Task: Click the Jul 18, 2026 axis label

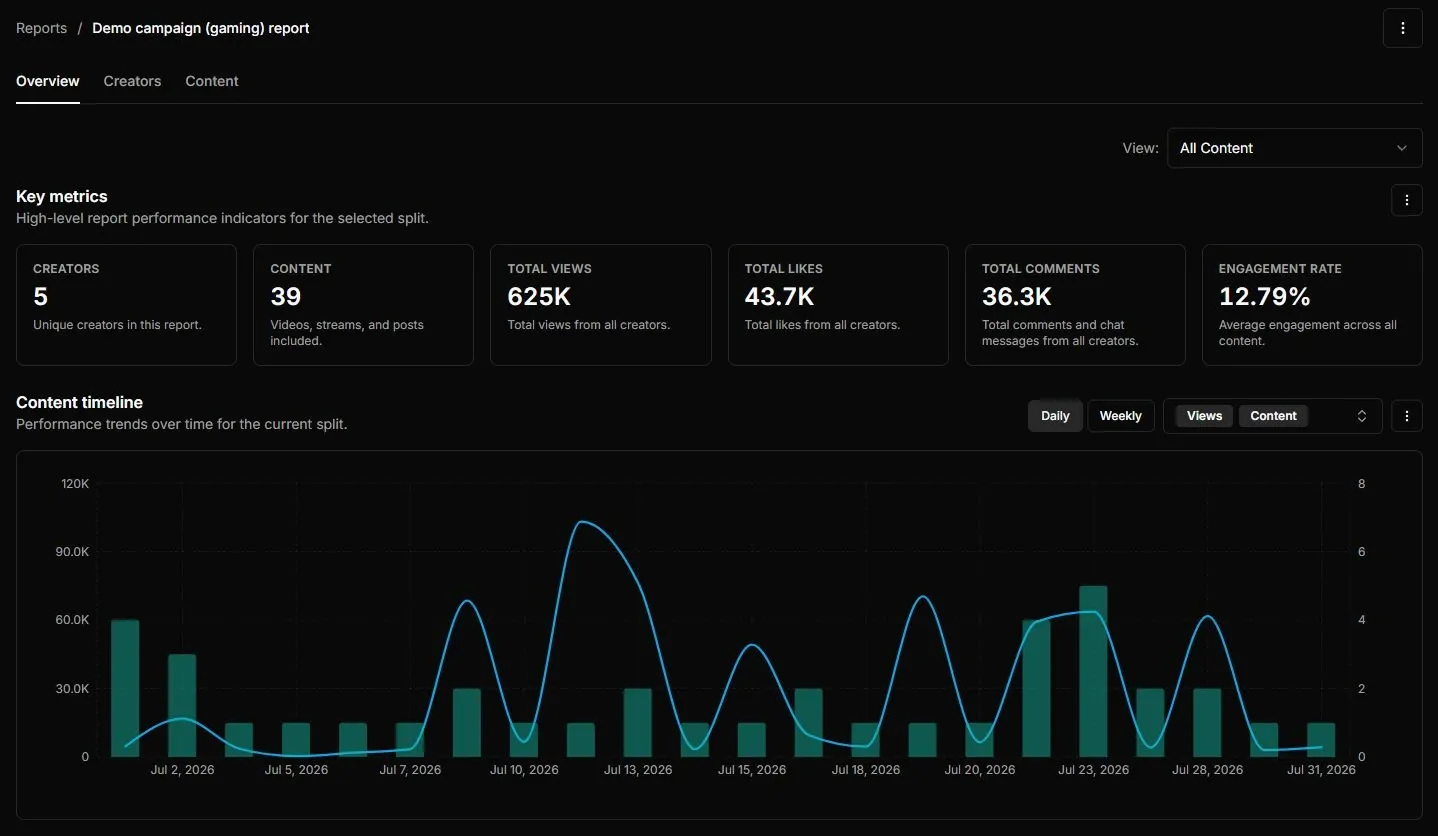Action: [866, 769]
